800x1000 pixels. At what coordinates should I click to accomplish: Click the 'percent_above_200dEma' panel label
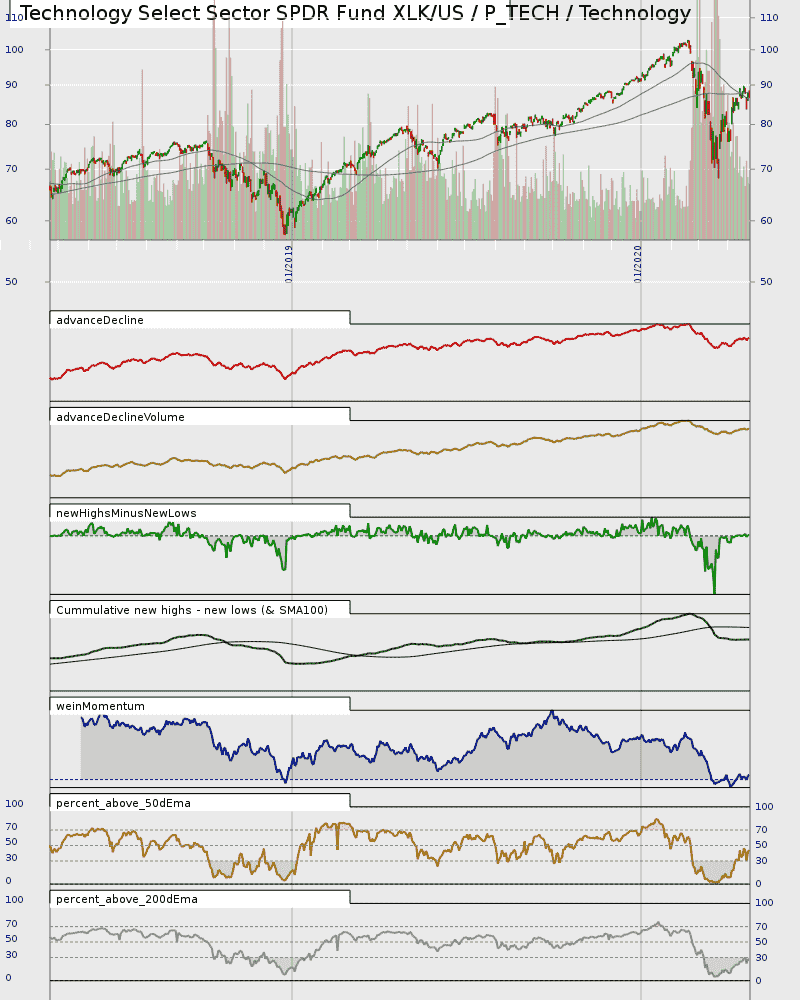pyautogui.click(x=127, y=899)
